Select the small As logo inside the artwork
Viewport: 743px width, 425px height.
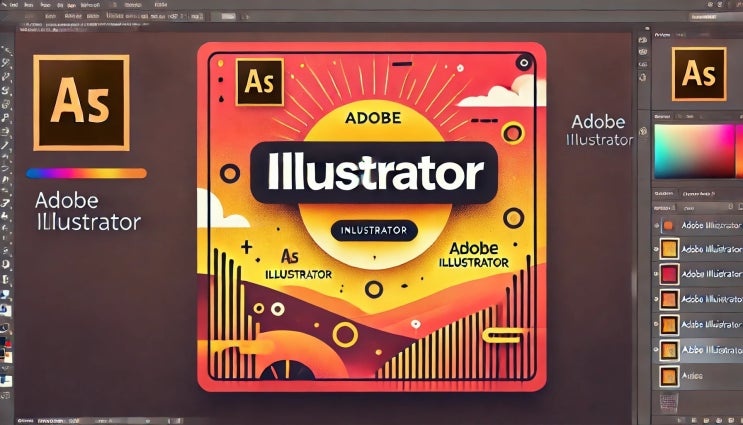click(259, 82)
